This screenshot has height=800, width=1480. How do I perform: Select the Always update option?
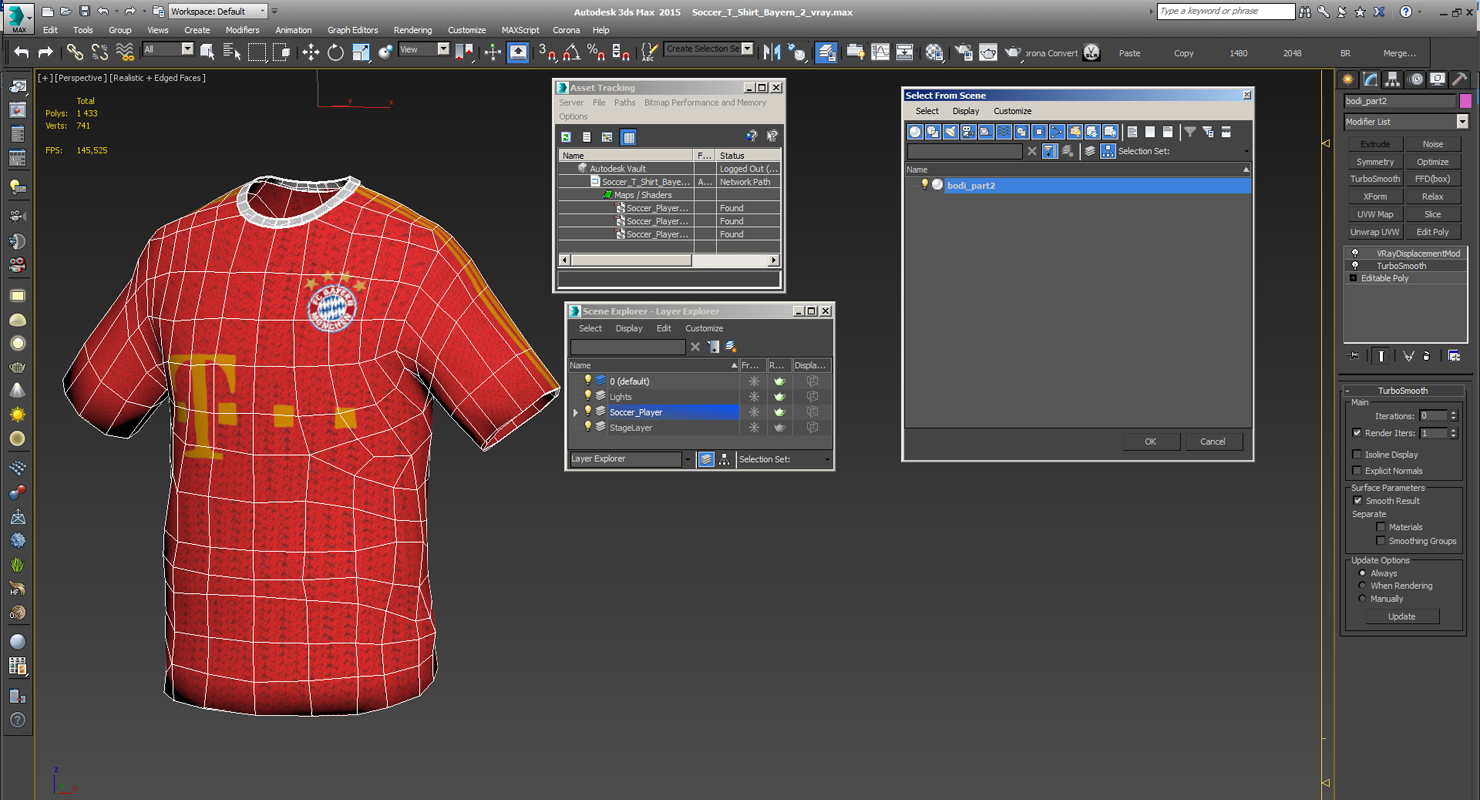[x=1362, y=573]
